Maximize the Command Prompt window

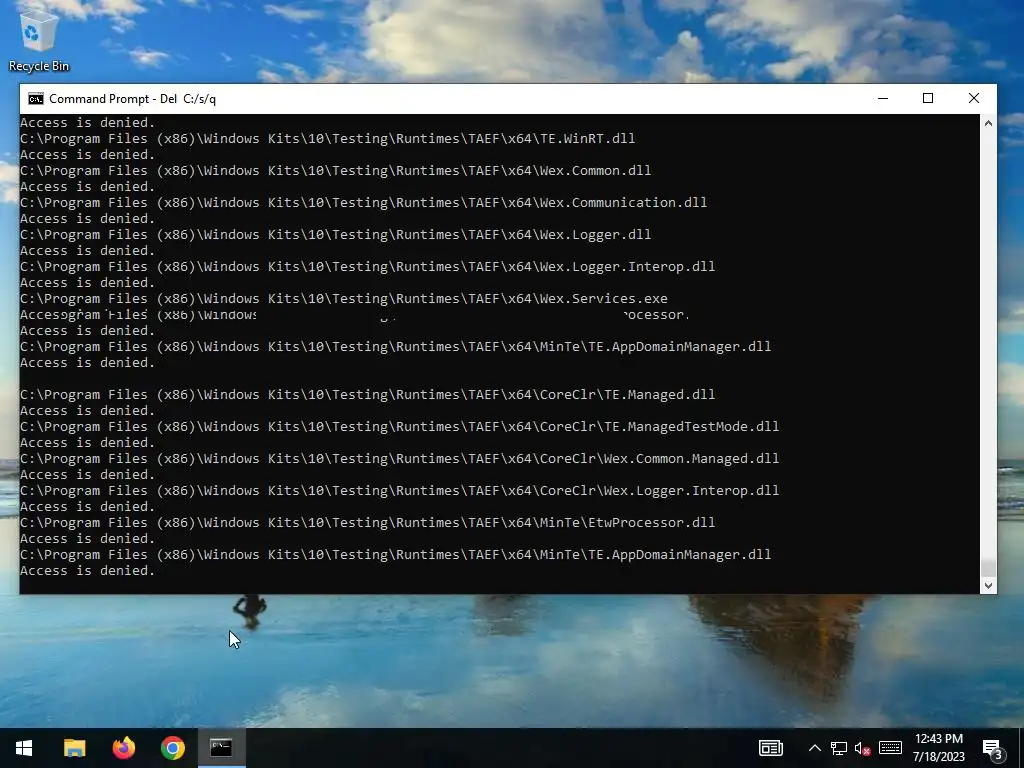pyautogui.click(x=928, y=99)
